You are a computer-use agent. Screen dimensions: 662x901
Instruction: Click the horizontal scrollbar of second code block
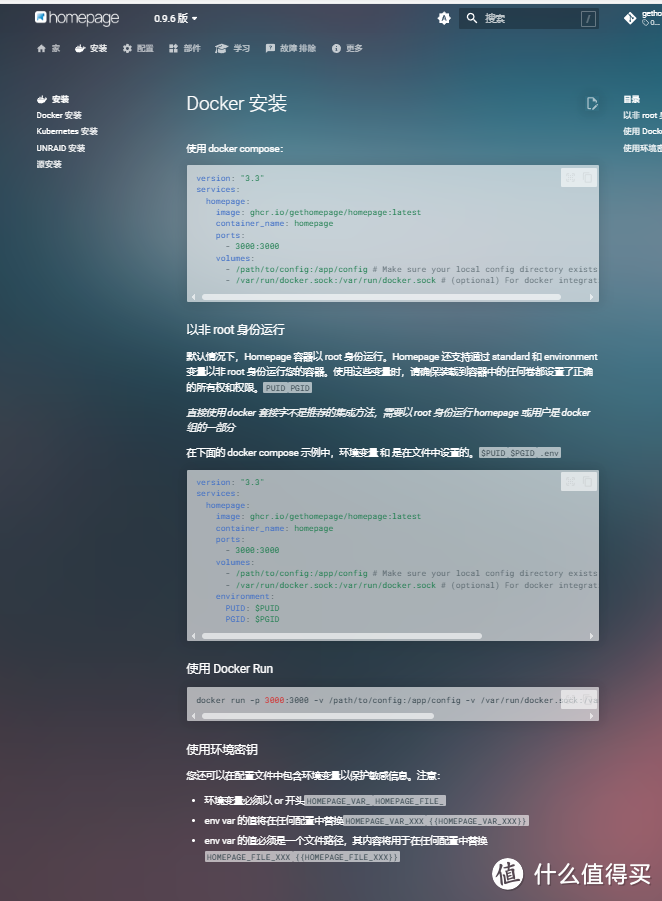coord(342,636)
